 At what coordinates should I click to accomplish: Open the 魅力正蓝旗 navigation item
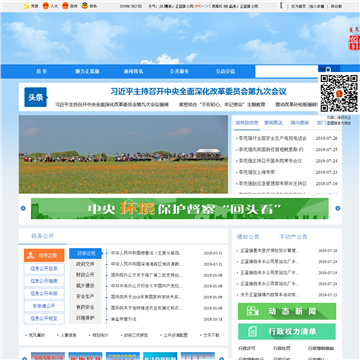point(87,71)
